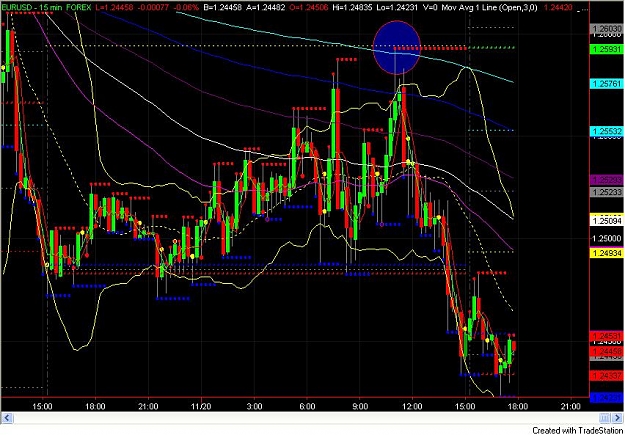Click the B=1.24458 bid readout
This screenshot has height=435, width=625.
222,6
